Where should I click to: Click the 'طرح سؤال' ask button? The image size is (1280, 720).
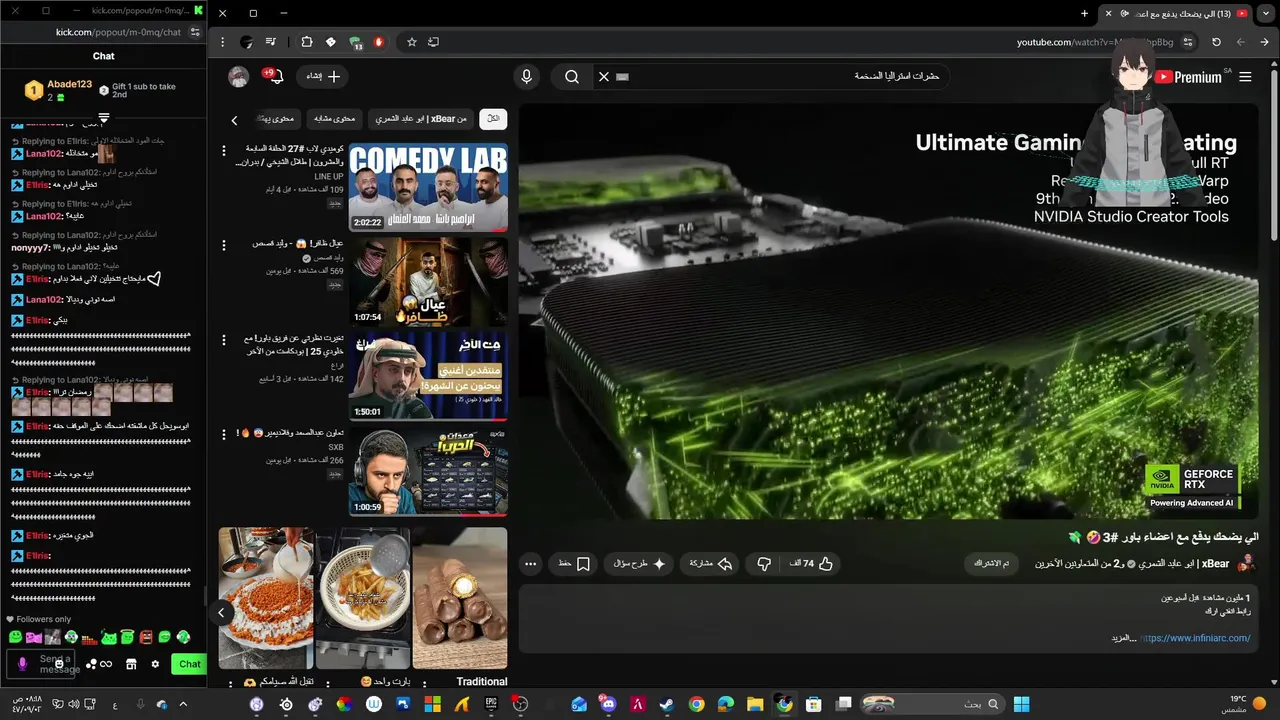(x=639, y=564)
